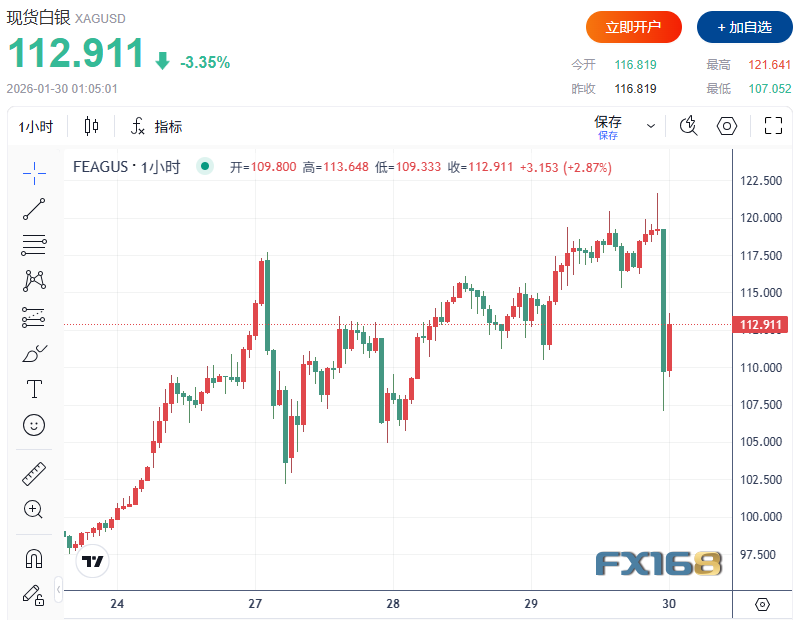Screen dimensions: 799x620
Task: Open the Fibonacci retracement tool
Action: tap(34, 244)
